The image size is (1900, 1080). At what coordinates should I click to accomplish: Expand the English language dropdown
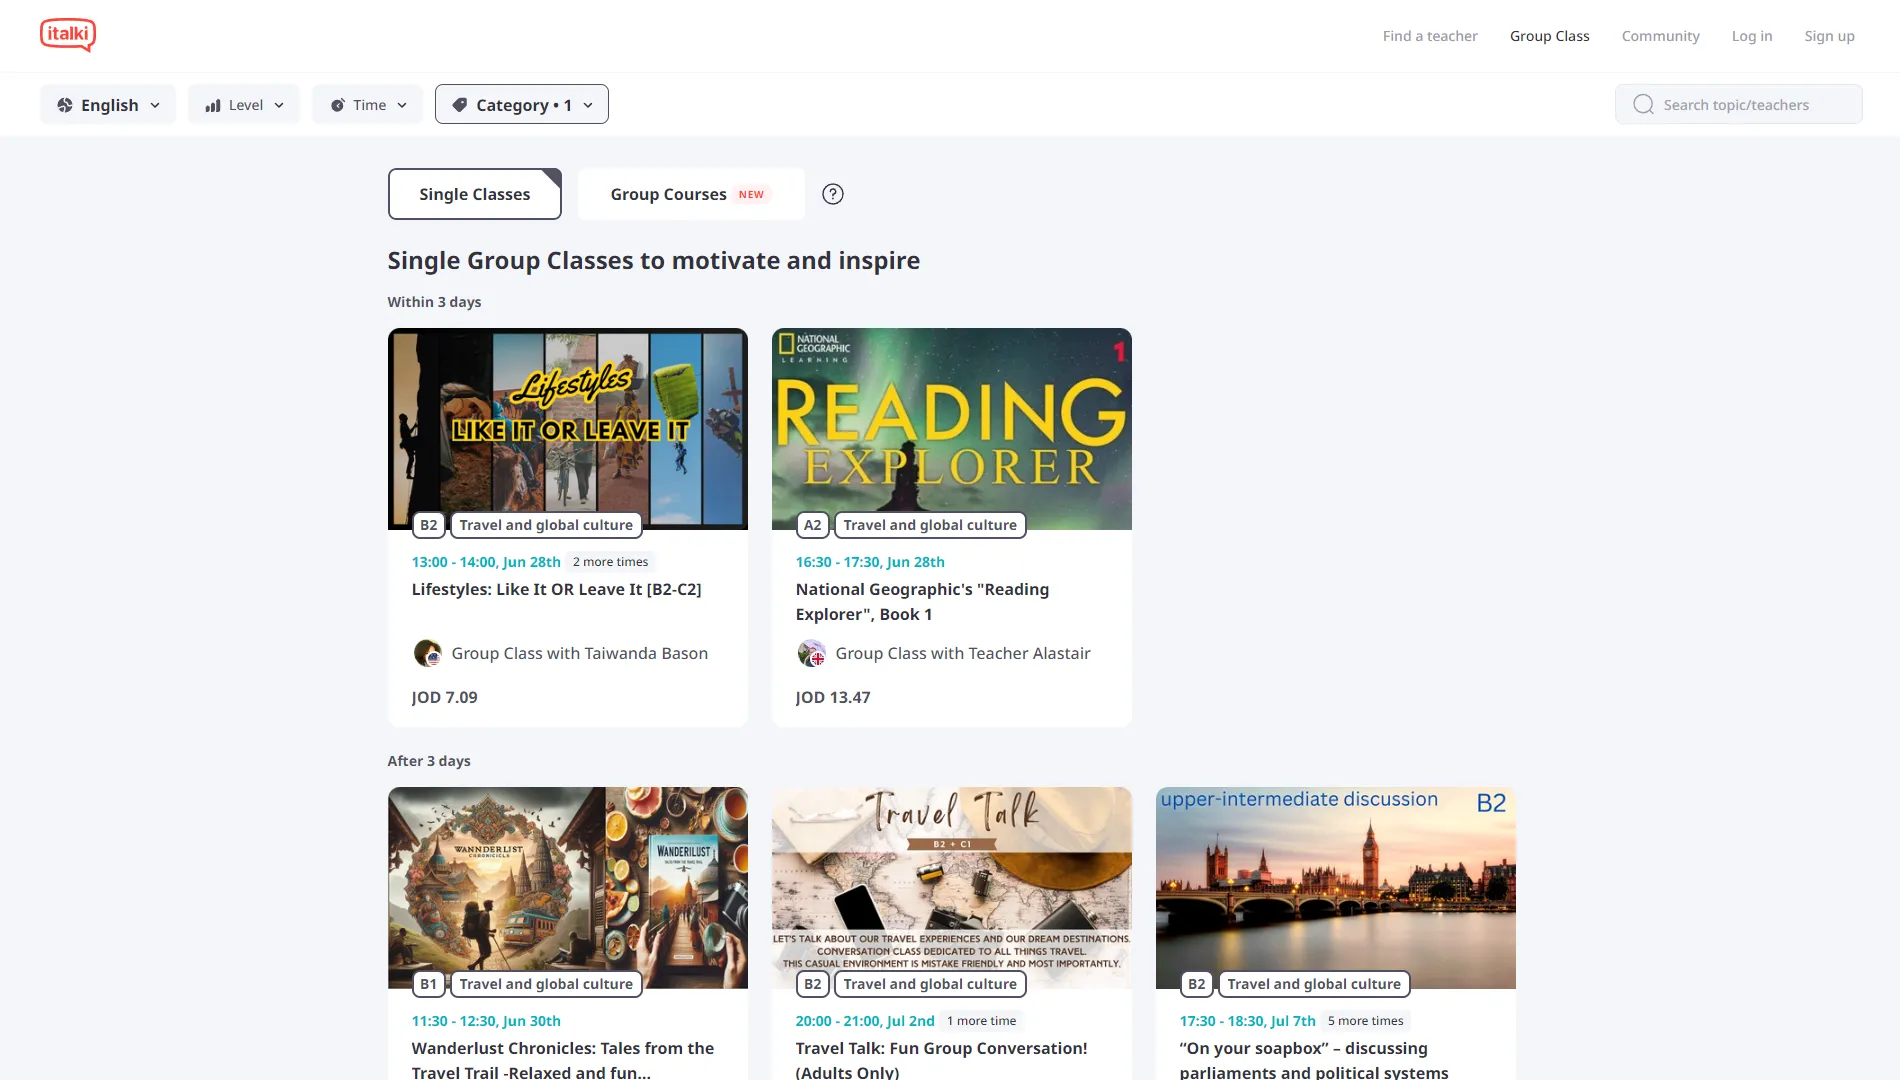click(x=108, y=105)
